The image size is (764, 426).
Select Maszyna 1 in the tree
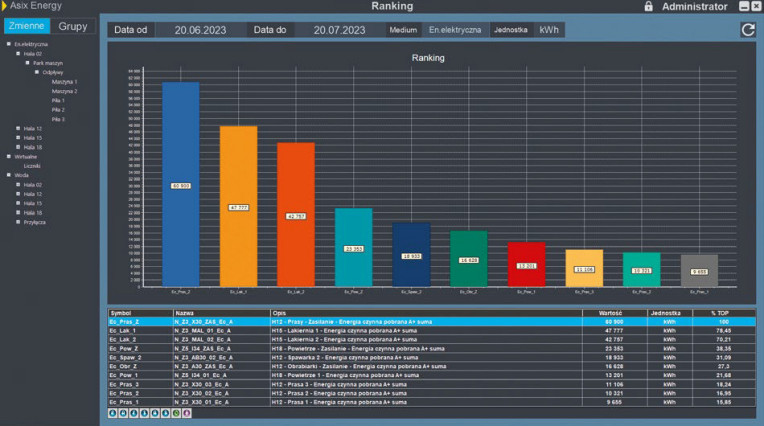pyautogui.click(x=64, y=82)
